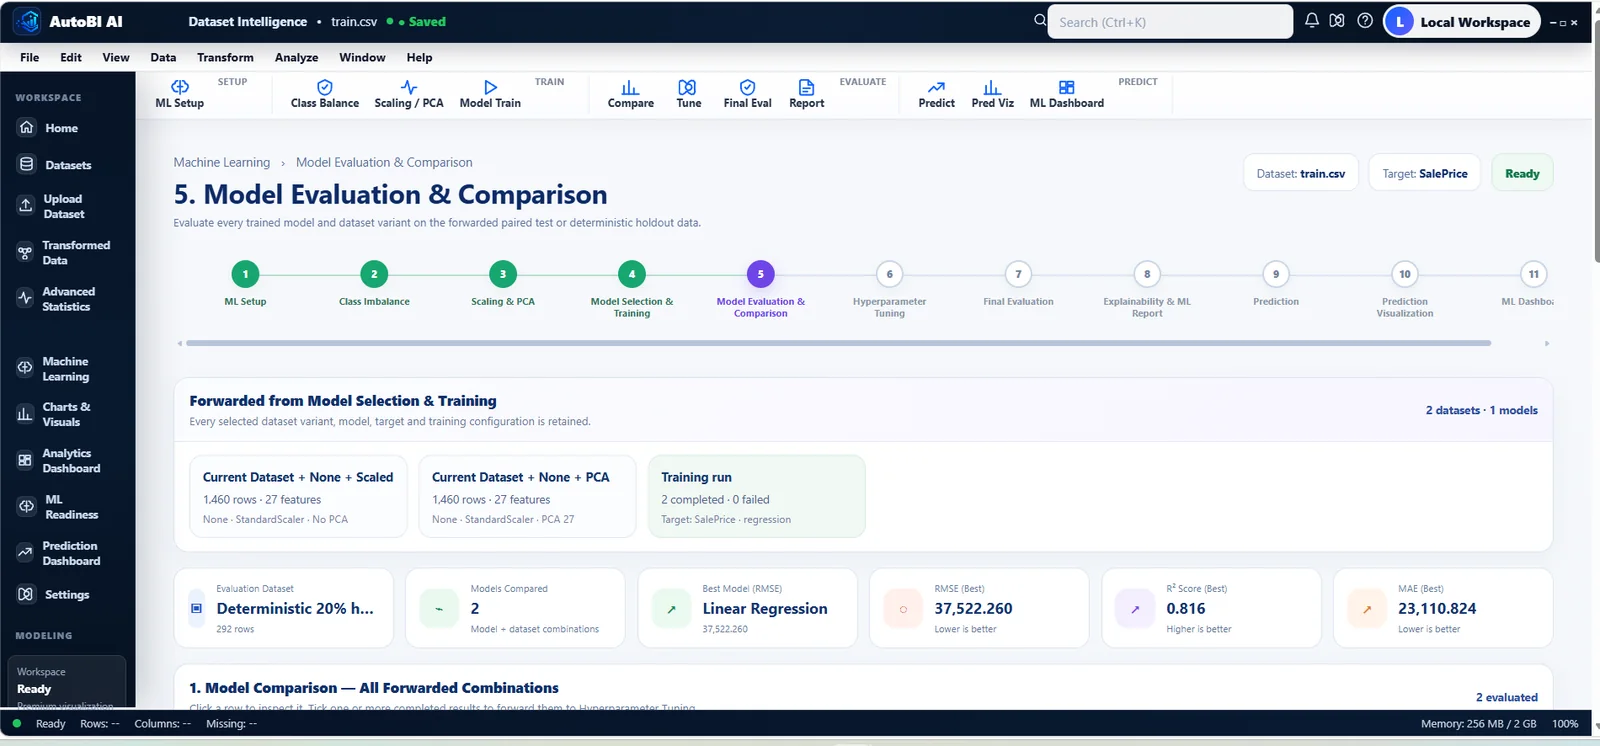Click the notifications bell icon
The image size is (1600, 746).
[1312, 21]
